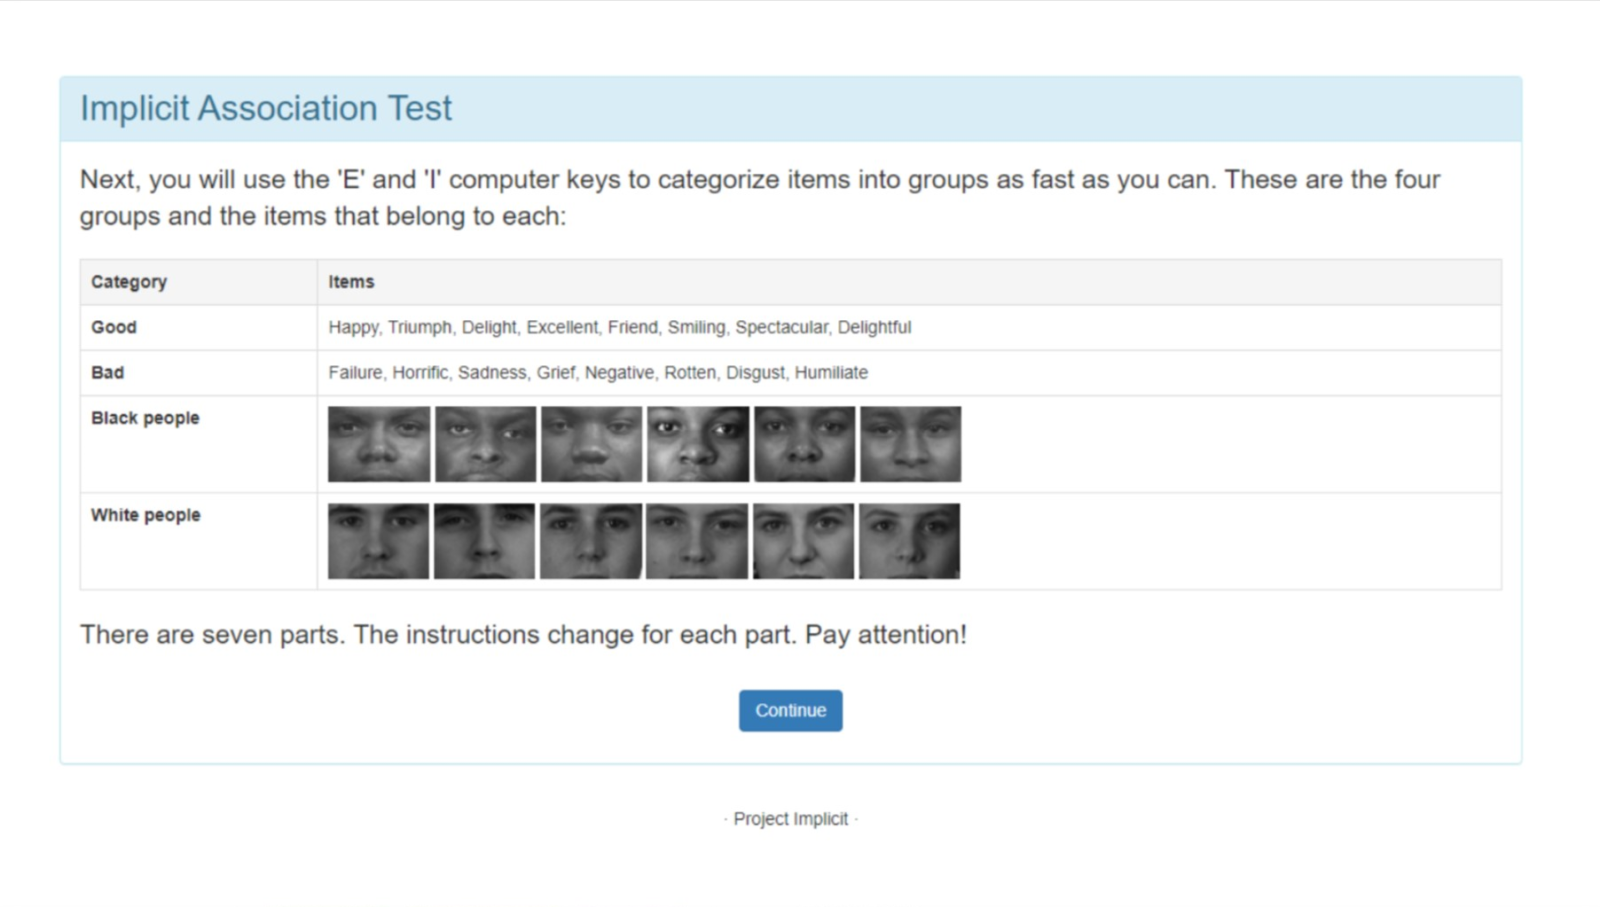Select last face thumbnail in Black people row
This screenshot has height=907, width=1600.
(910, 444)
